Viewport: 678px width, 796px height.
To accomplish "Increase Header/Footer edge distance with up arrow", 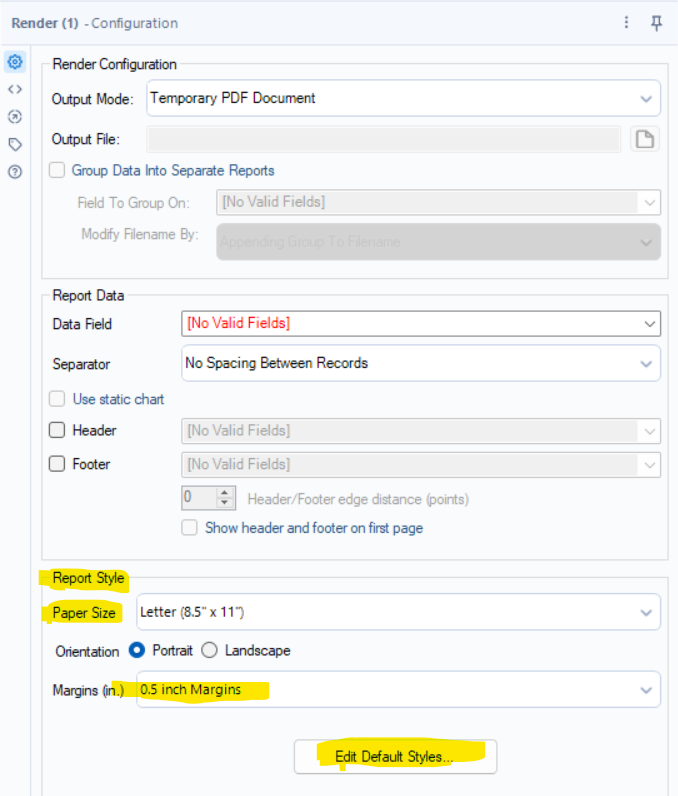I will tap(225, 492).
